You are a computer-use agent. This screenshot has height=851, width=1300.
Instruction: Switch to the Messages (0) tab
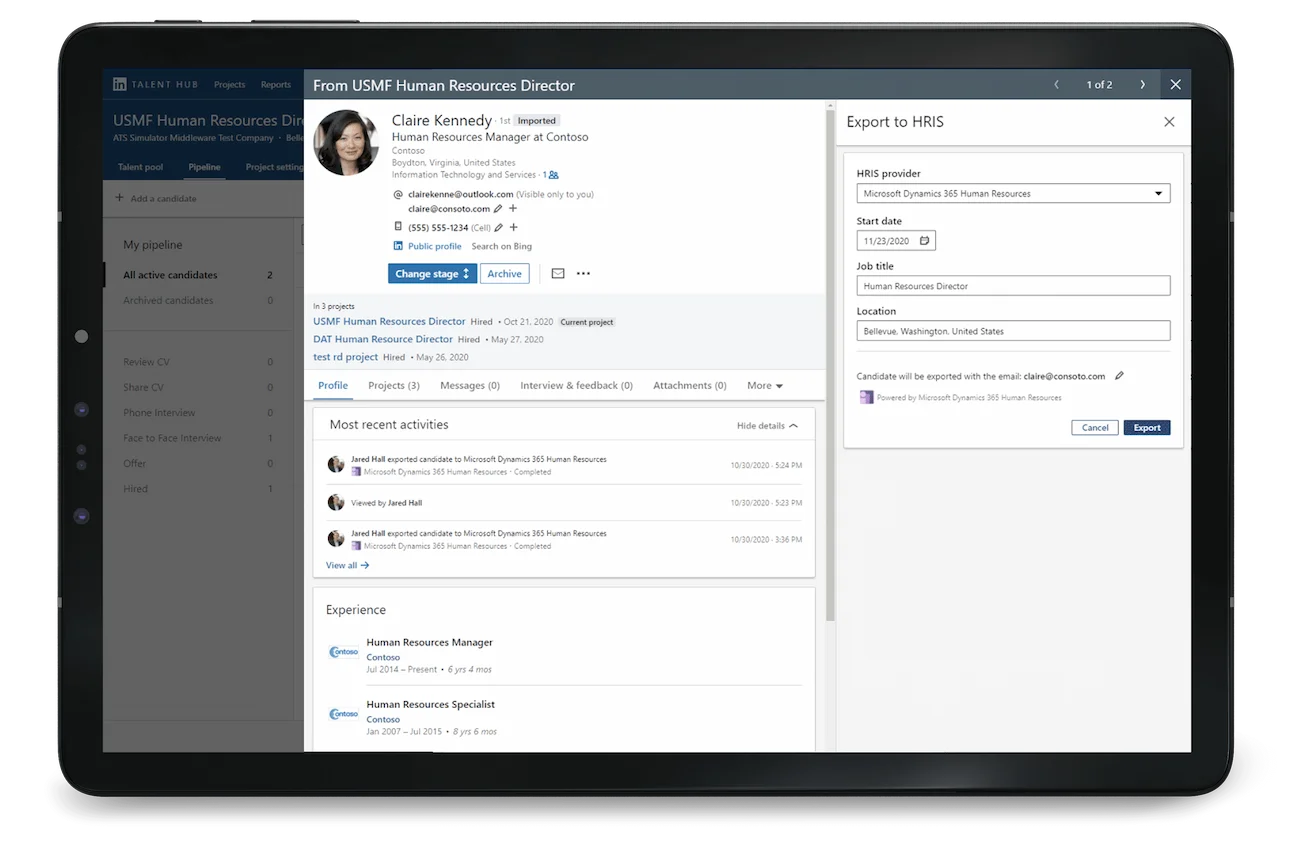click(470, 386)
